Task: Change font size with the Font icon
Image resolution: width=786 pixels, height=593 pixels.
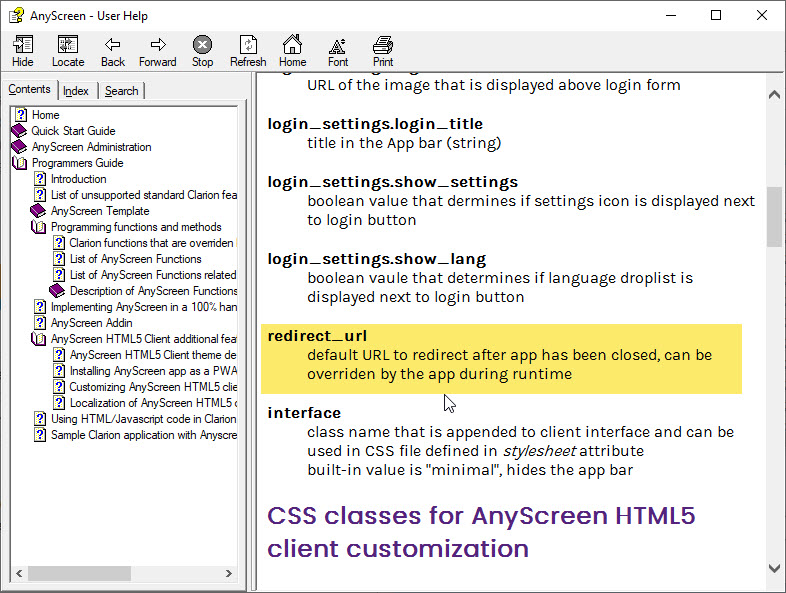Action: 338,51
